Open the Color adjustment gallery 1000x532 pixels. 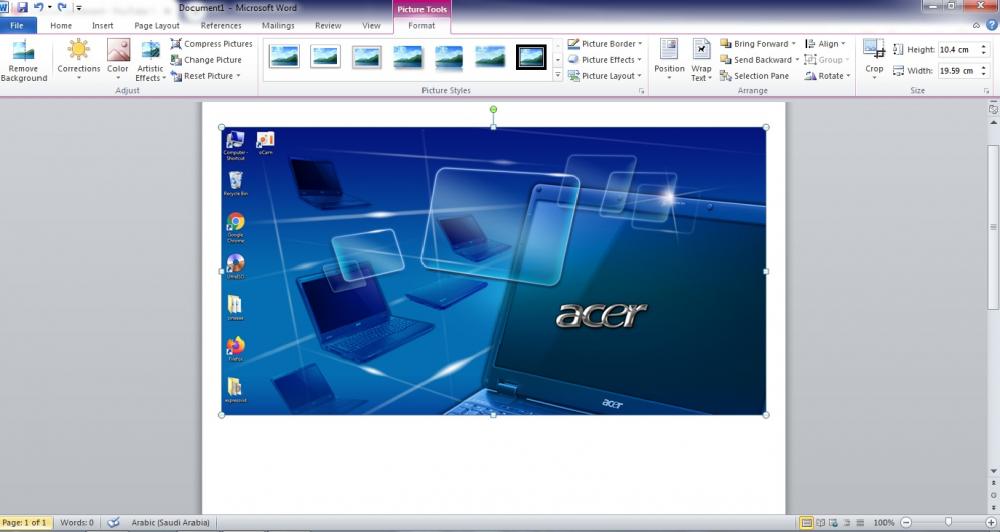tap(117, 59)
